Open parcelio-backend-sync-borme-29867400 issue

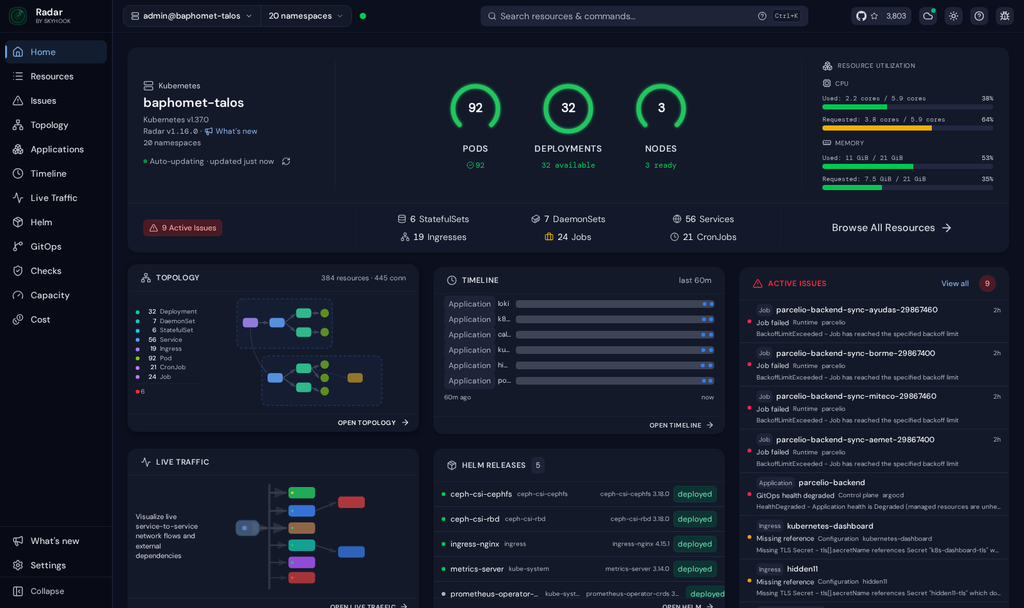874,365
